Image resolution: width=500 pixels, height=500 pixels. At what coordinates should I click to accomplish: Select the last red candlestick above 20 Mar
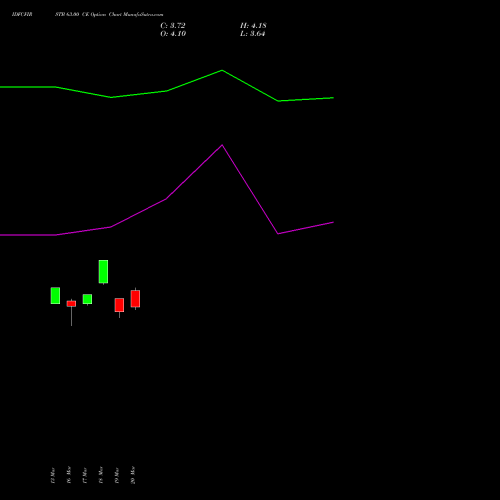pos(135,298)
